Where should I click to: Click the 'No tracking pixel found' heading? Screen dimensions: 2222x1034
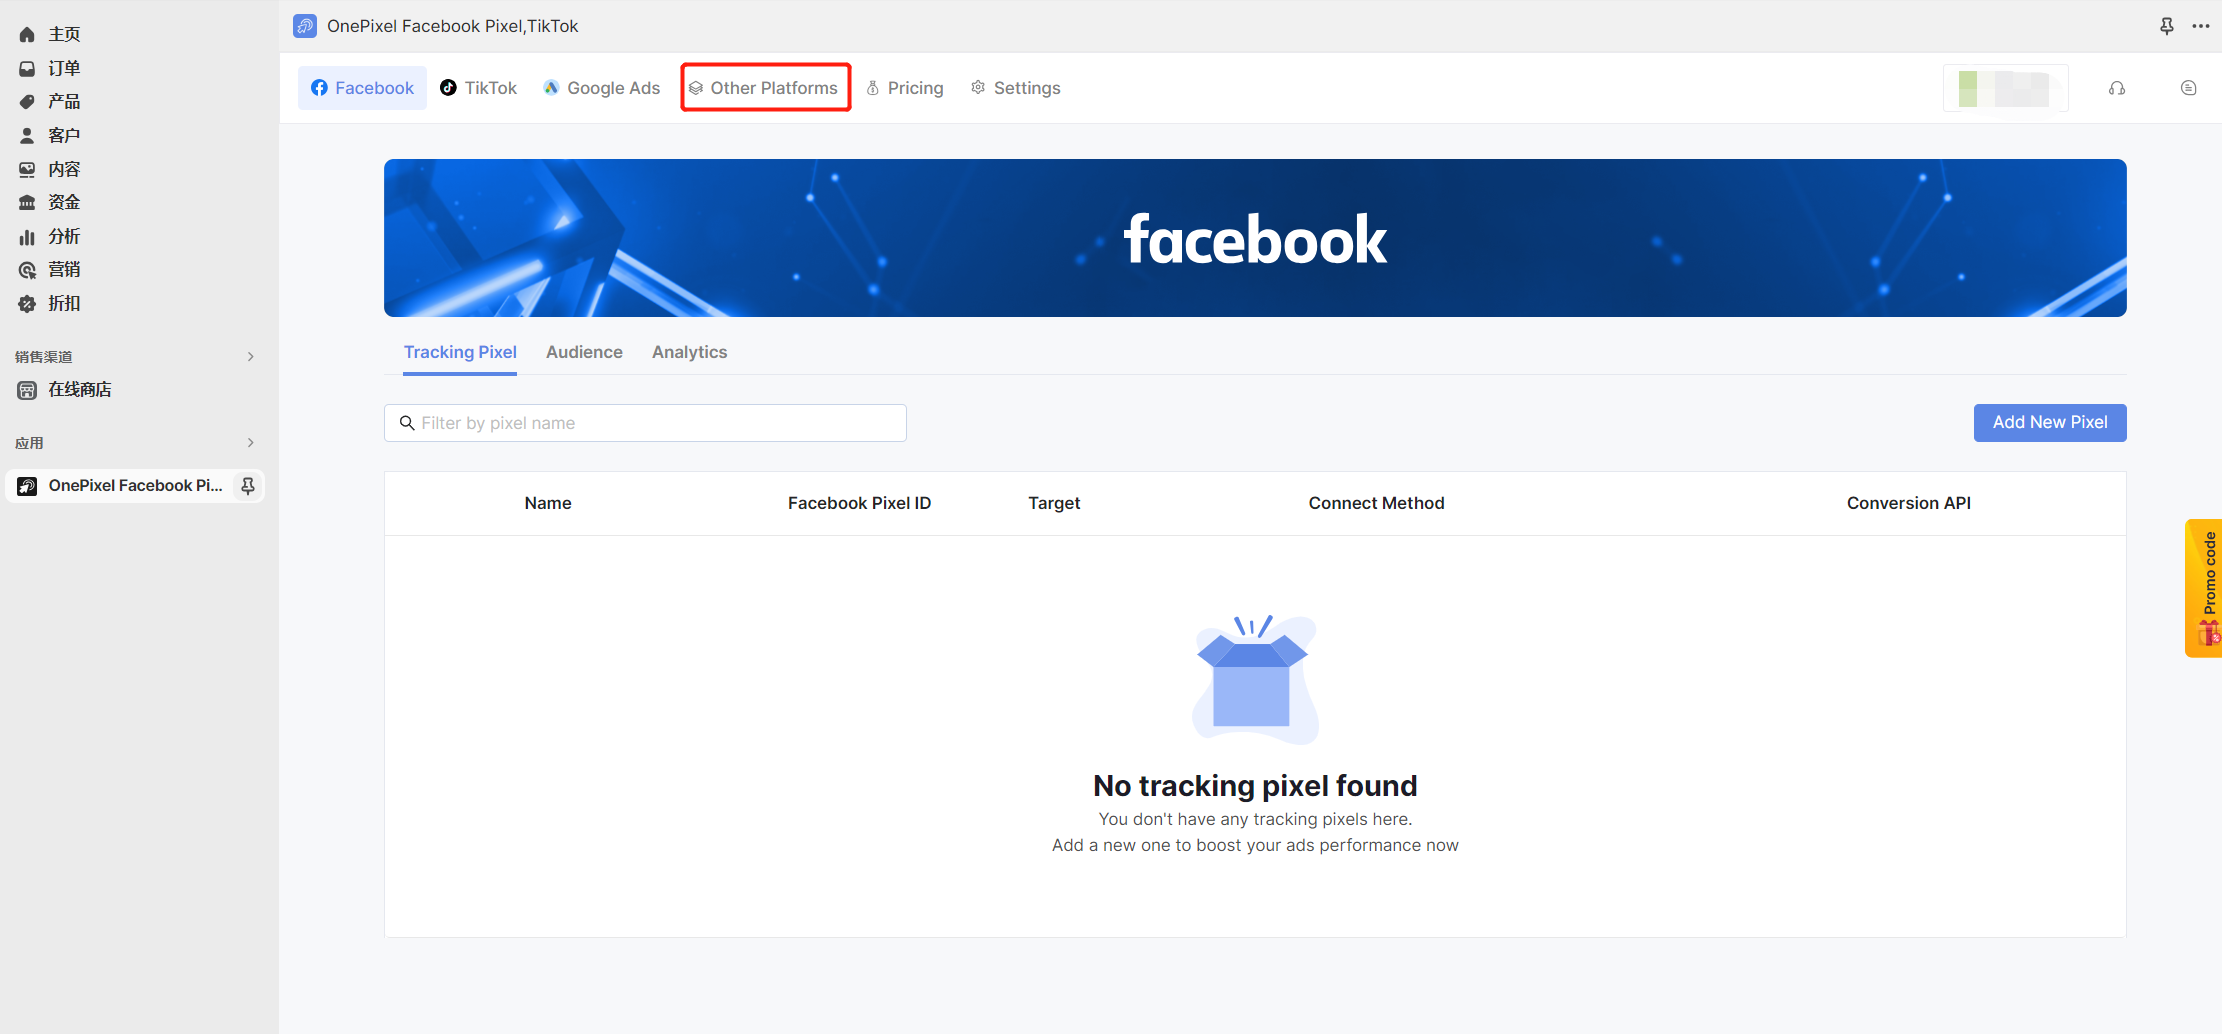coord(1255,786)
